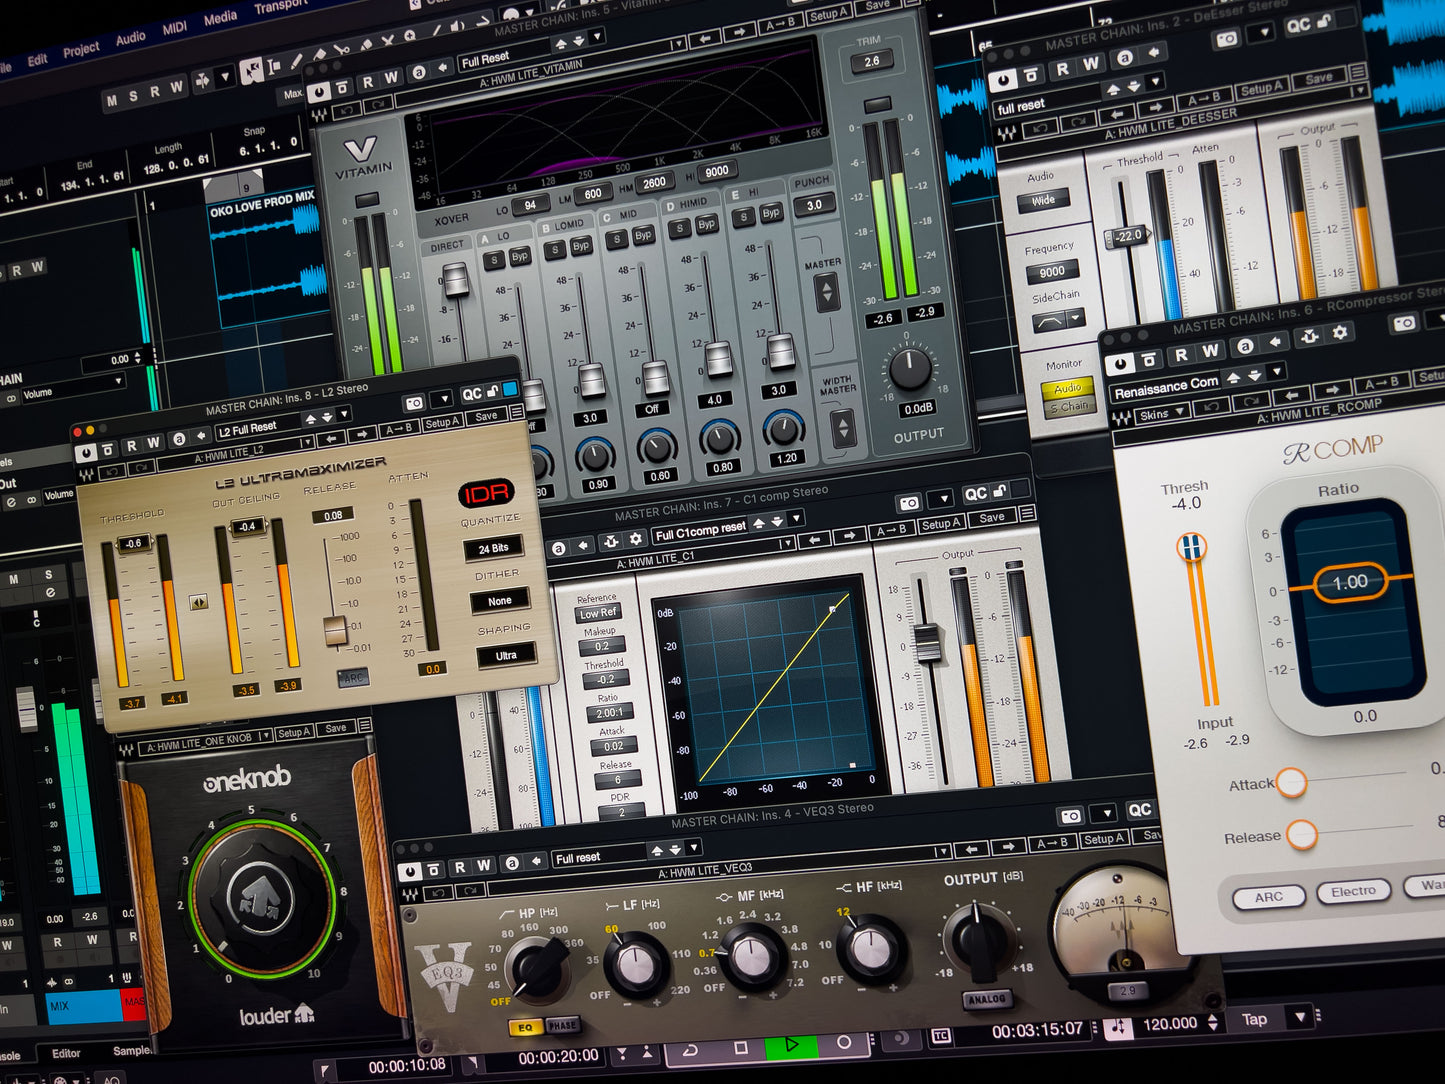Click the DeEsser Monitor Audio button
This screenshot has width=1445, height=1084.
(x=1067, y=388)
